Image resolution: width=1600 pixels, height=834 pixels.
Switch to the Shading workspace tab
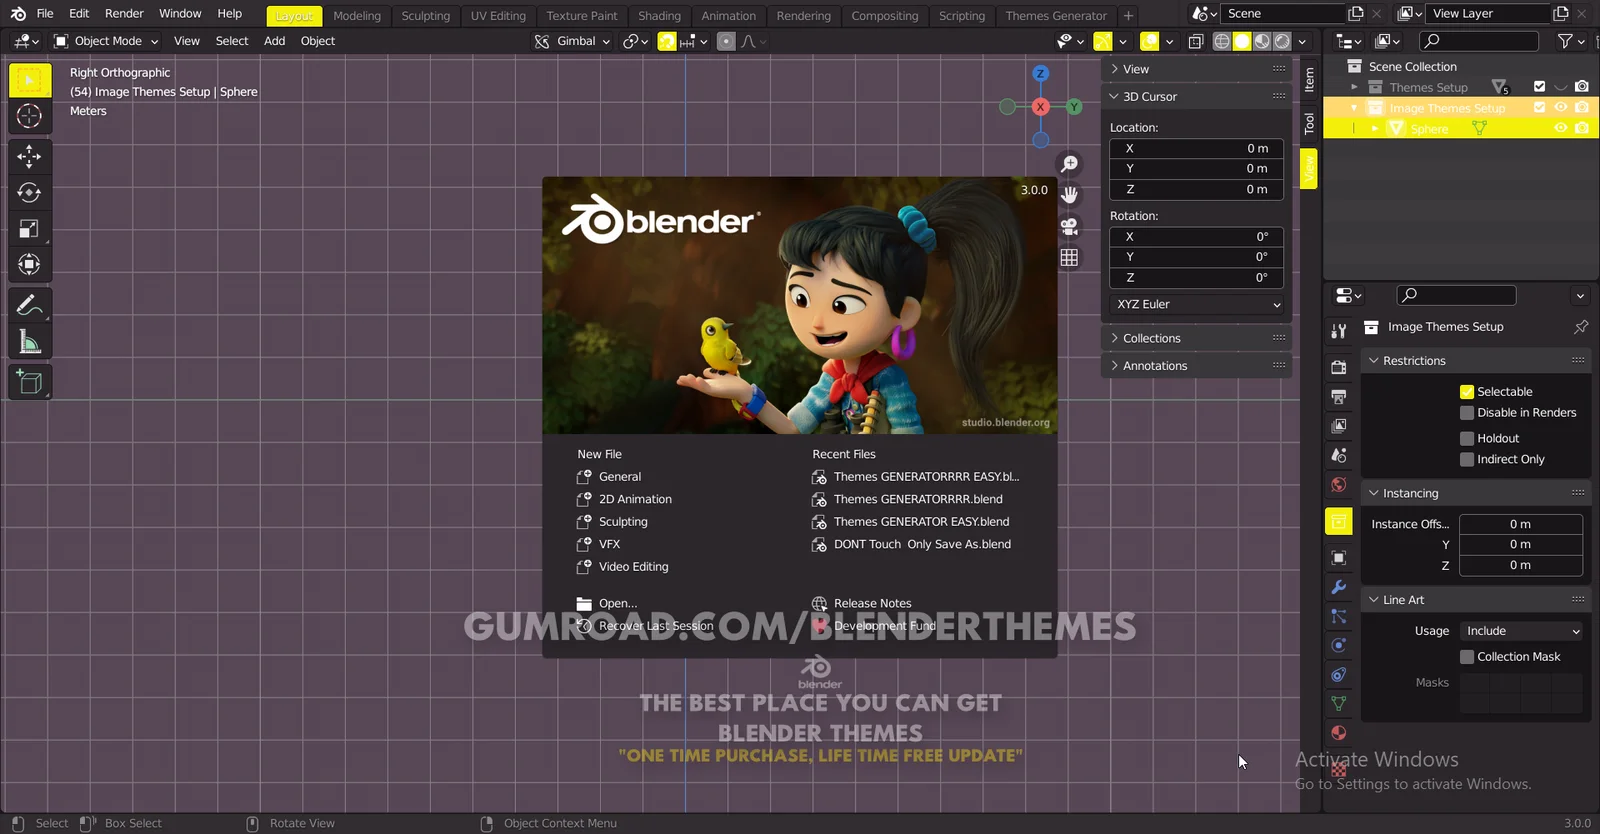pyautogui.click(x=659, y=16)
